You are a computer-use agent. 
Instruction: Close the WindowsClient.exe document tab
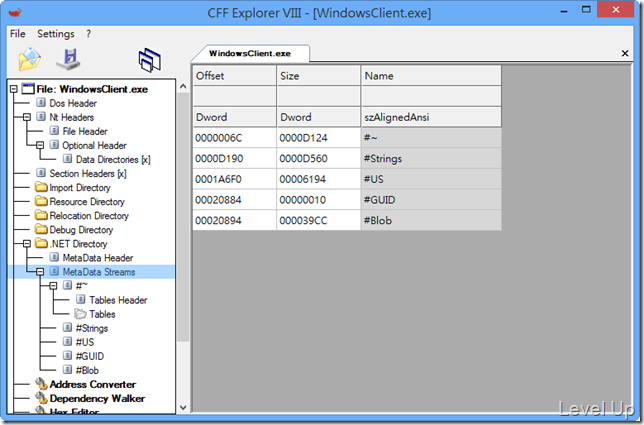(x=625, y=53)
